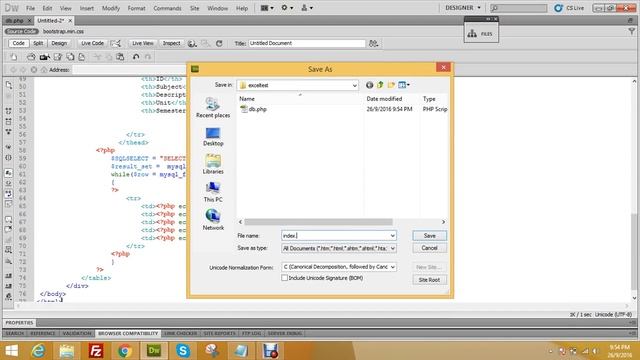This screenshot has height=360, width=640.
Task: Open the Insert menu
Action: tap(87, 8)
